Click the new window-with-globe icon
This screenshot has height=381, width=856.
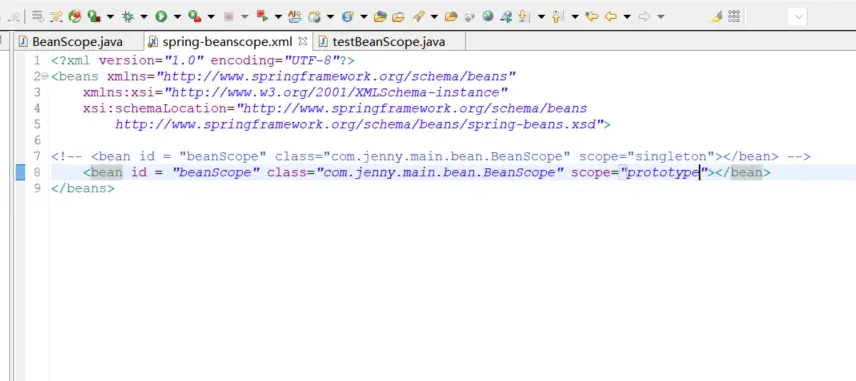click(x=314, y=16)
